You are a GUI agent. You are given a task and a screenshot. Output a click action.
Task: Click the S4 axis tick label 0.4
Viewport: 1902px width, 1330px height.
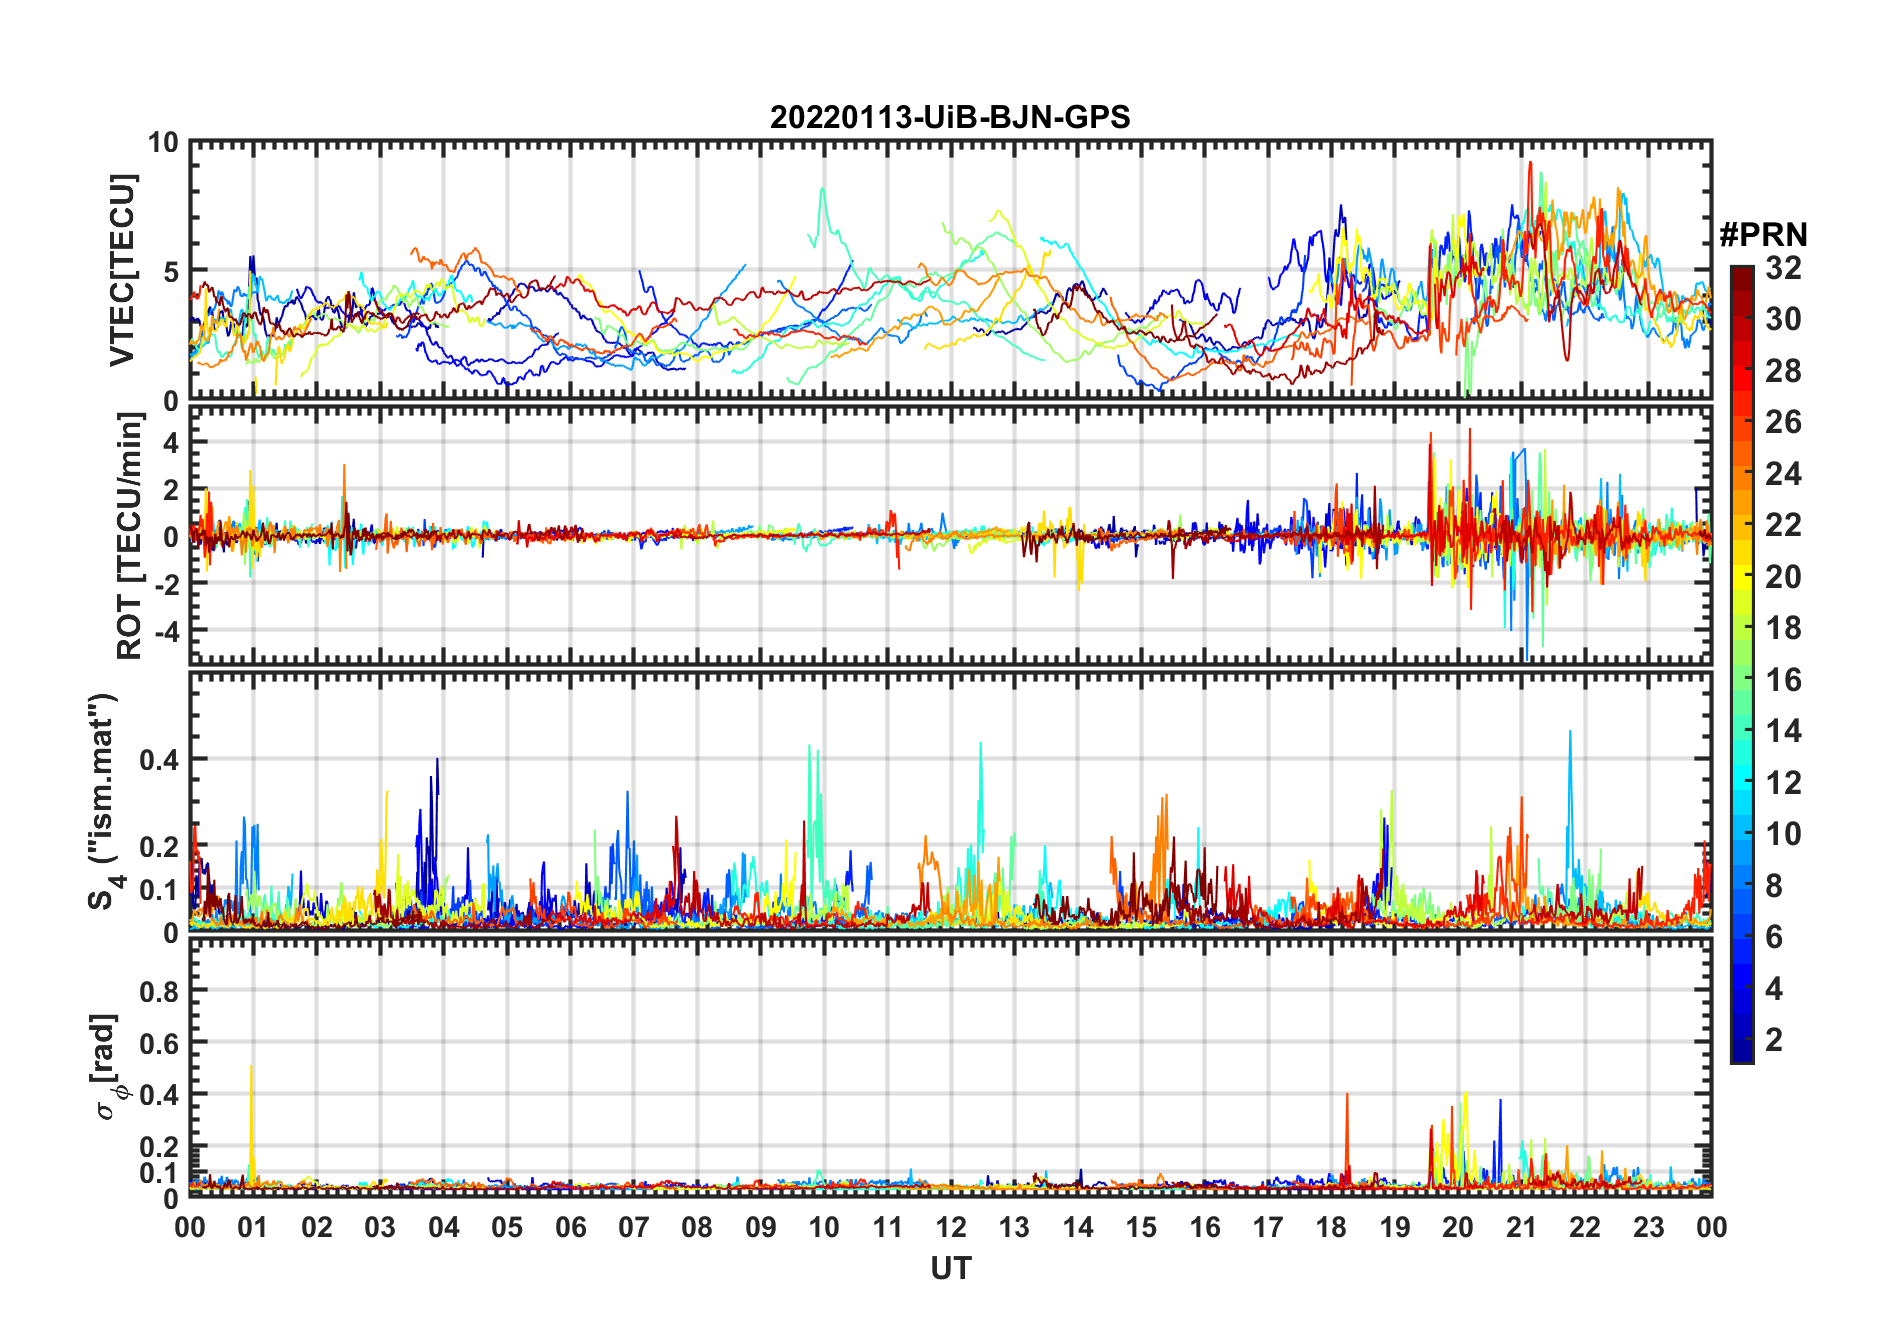coord(160,760)
